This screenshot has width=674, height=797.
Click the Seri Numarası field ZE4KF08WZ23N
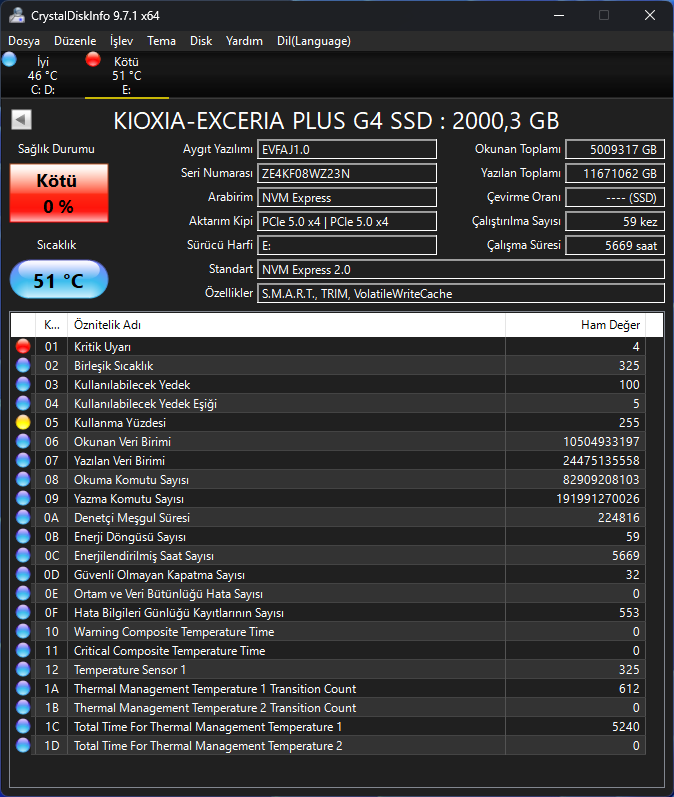(x=347, y=173)
